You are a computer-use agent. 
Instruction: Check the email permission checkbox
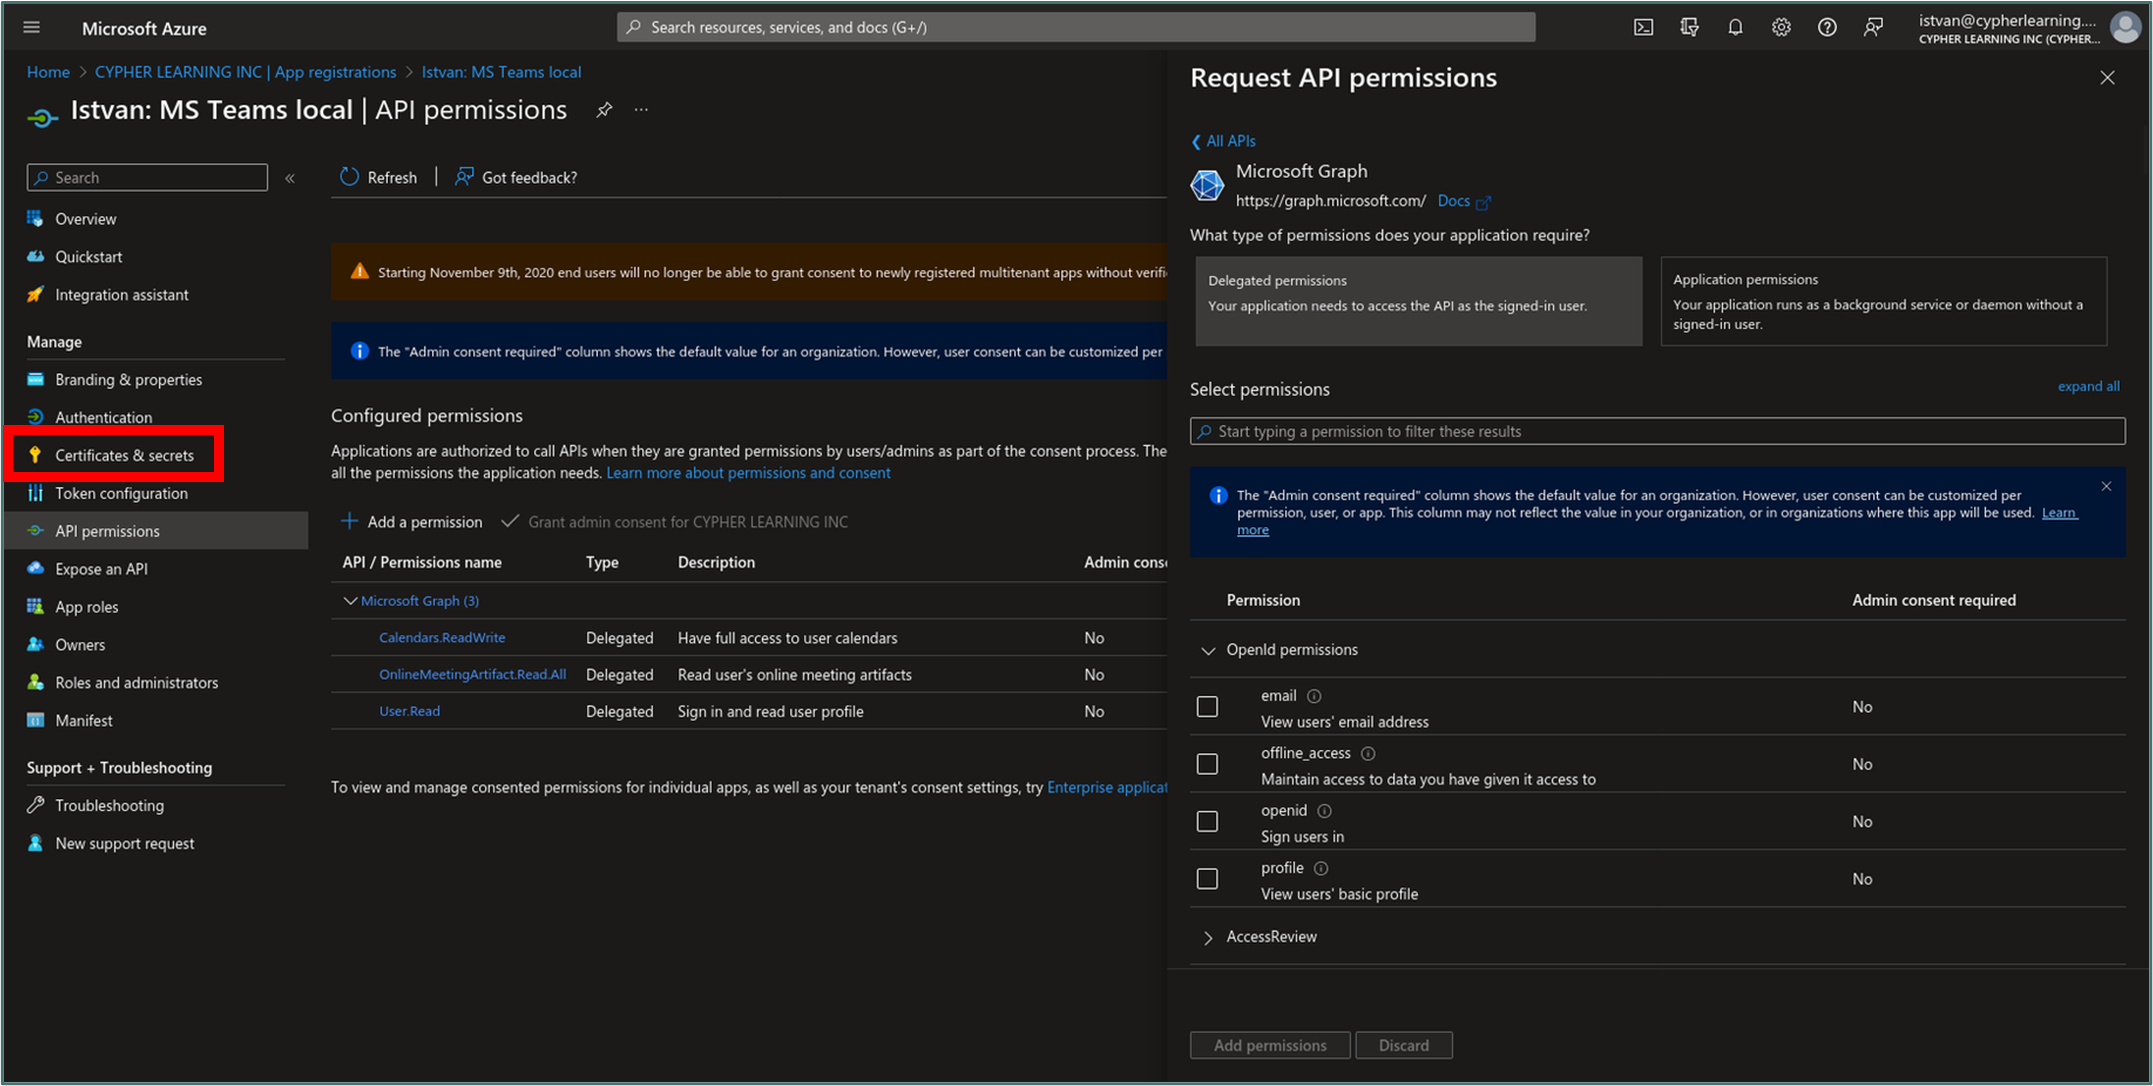tap(1207, 707)
